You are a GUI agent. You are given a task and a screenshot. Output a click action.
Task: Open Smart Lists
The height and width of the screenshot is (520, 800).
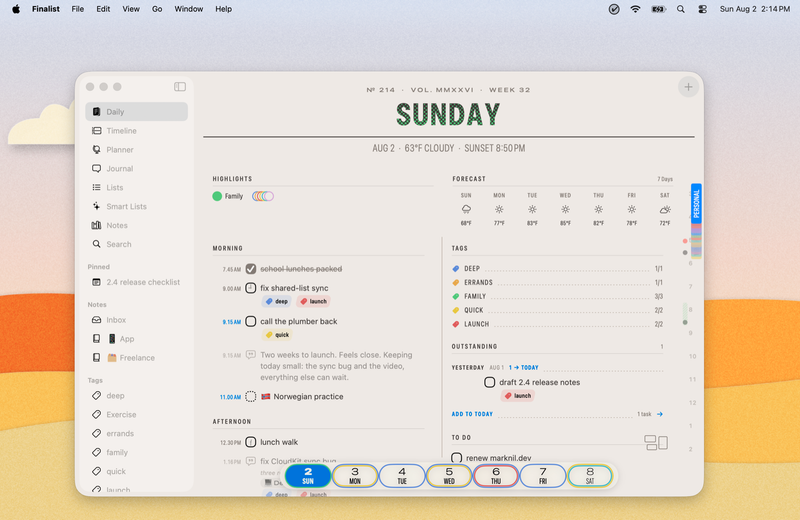pos(136,206)
